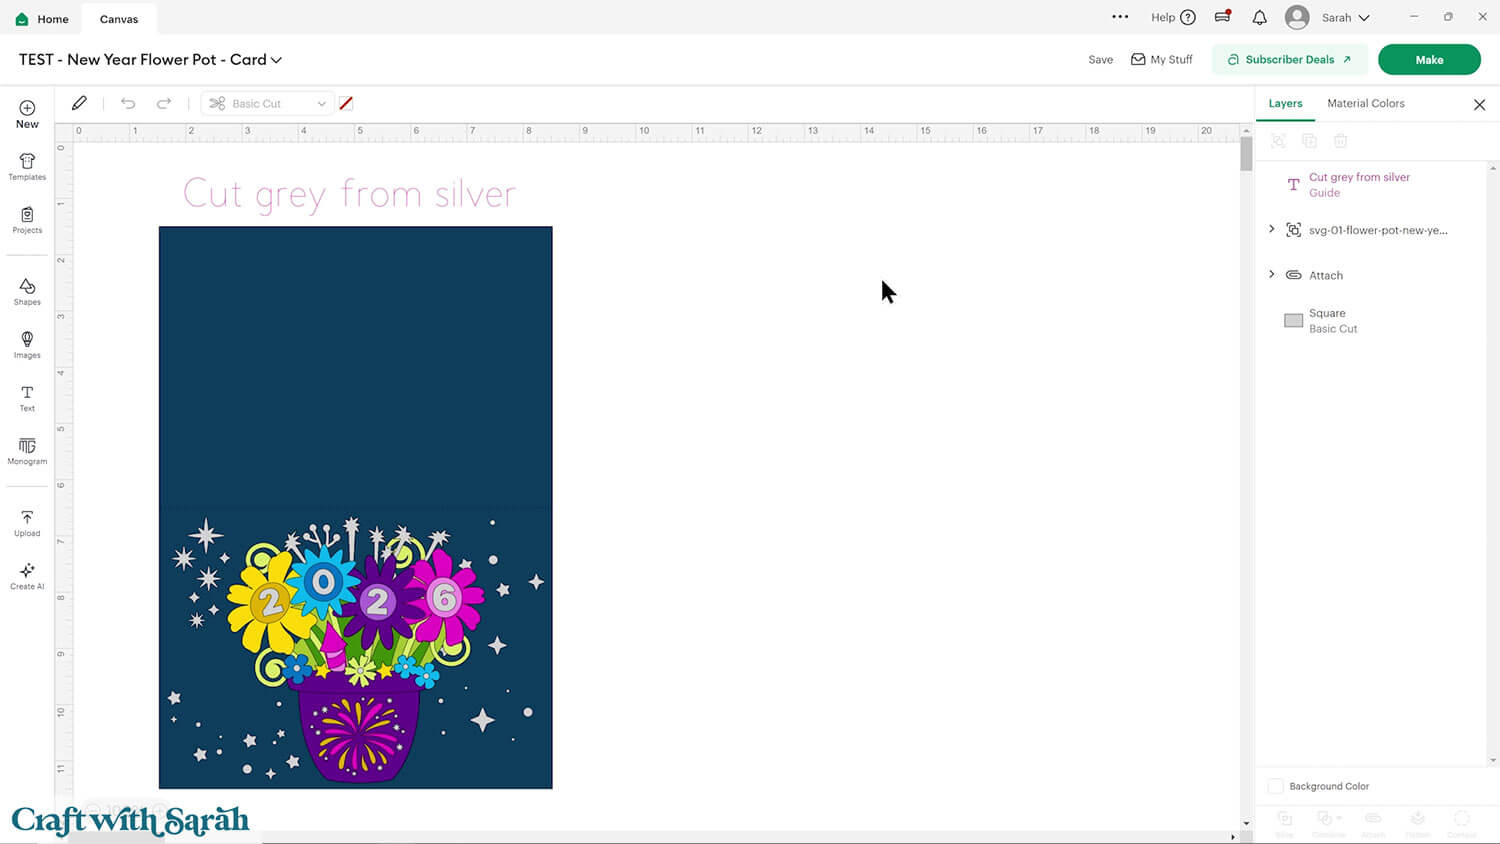Expand the svg-01-flower-pot layer group

pos(1271,229)
